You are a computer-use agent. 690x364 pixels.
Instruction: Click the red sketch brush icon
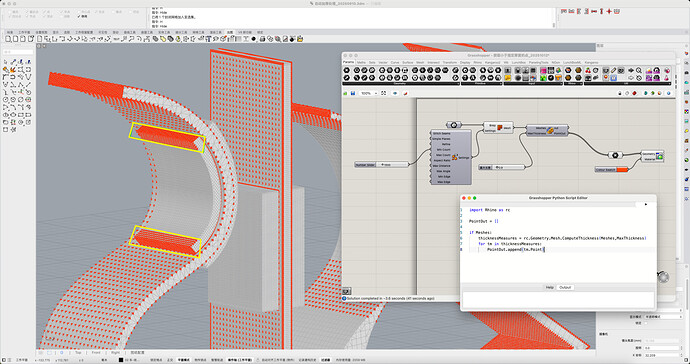(x=405, y=93)
